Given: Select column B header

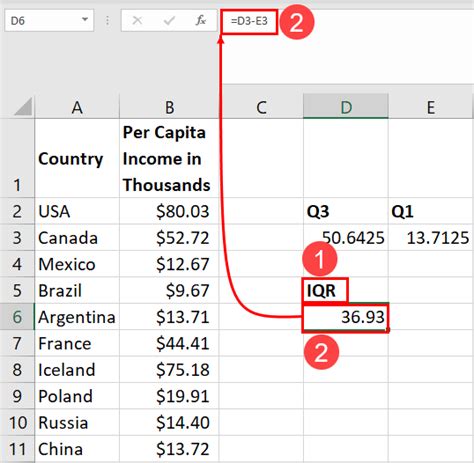Looking at the screenshot, I should click(x=169, y=107).
